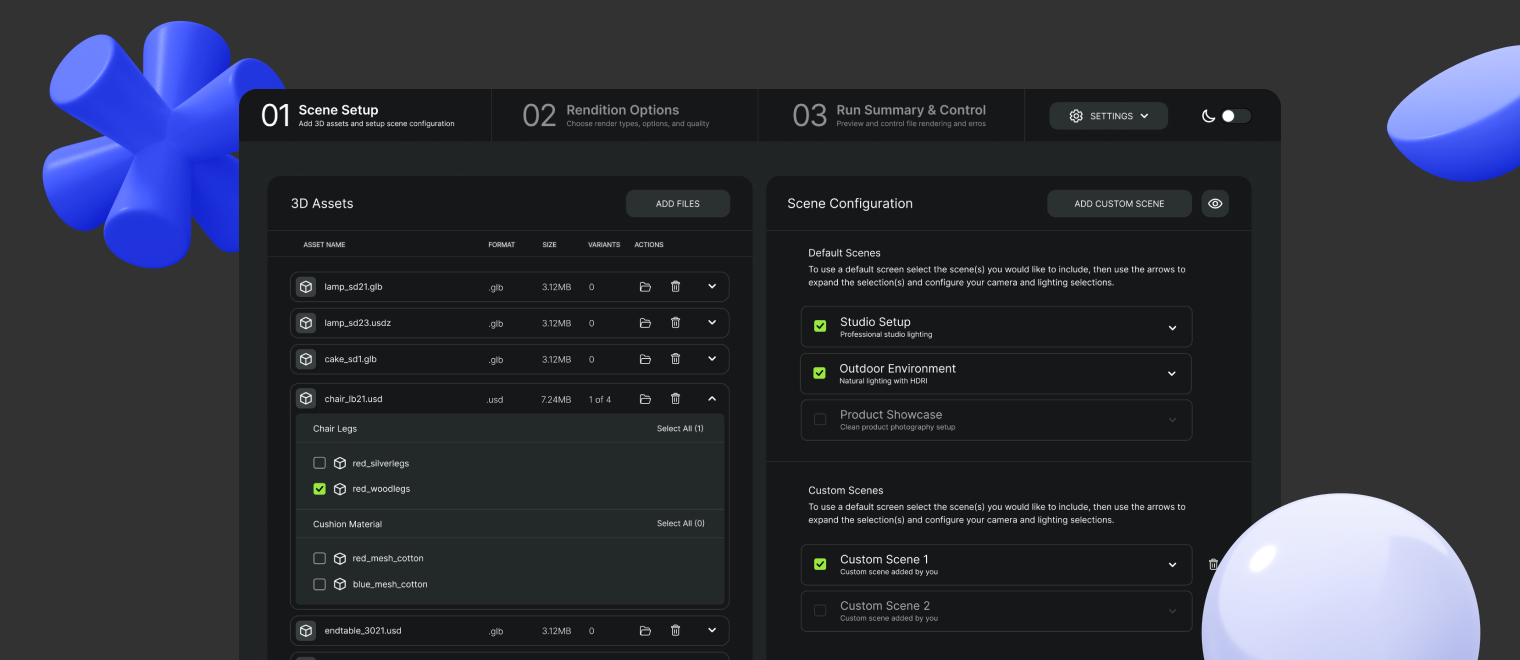Collapse the chair_lb21.usd variants list
This screenshot has width=1520, height=660.
712,399
